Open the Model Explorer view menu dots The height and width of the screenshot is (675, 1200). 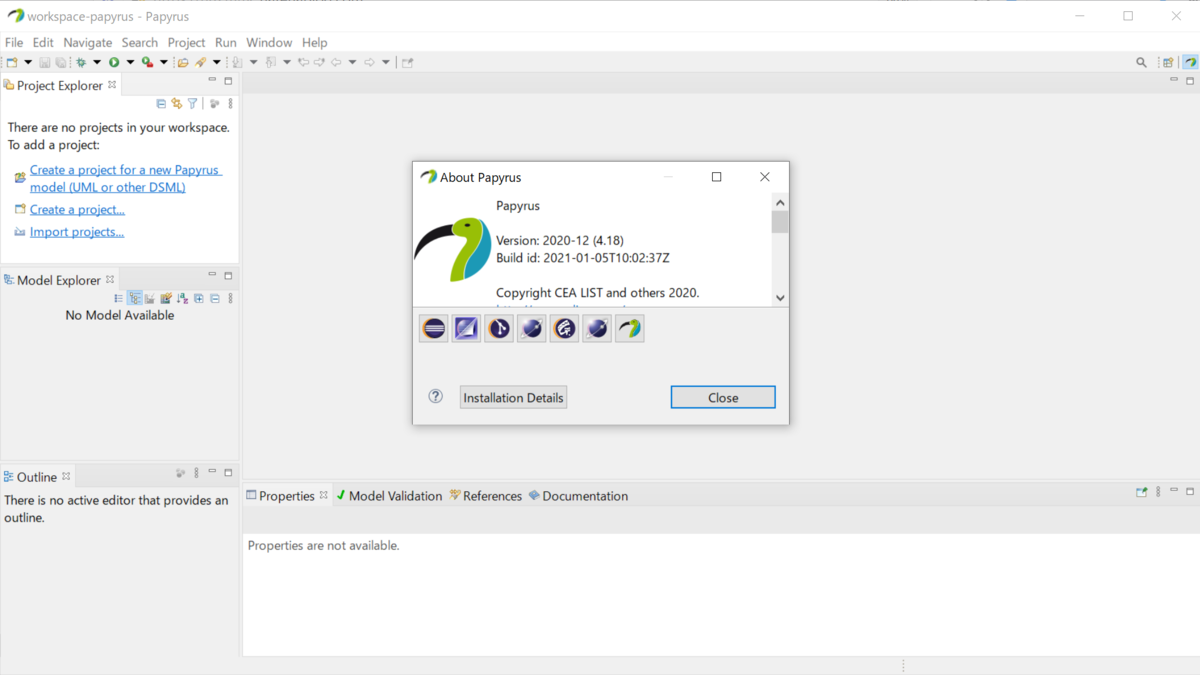coord(231,298)
